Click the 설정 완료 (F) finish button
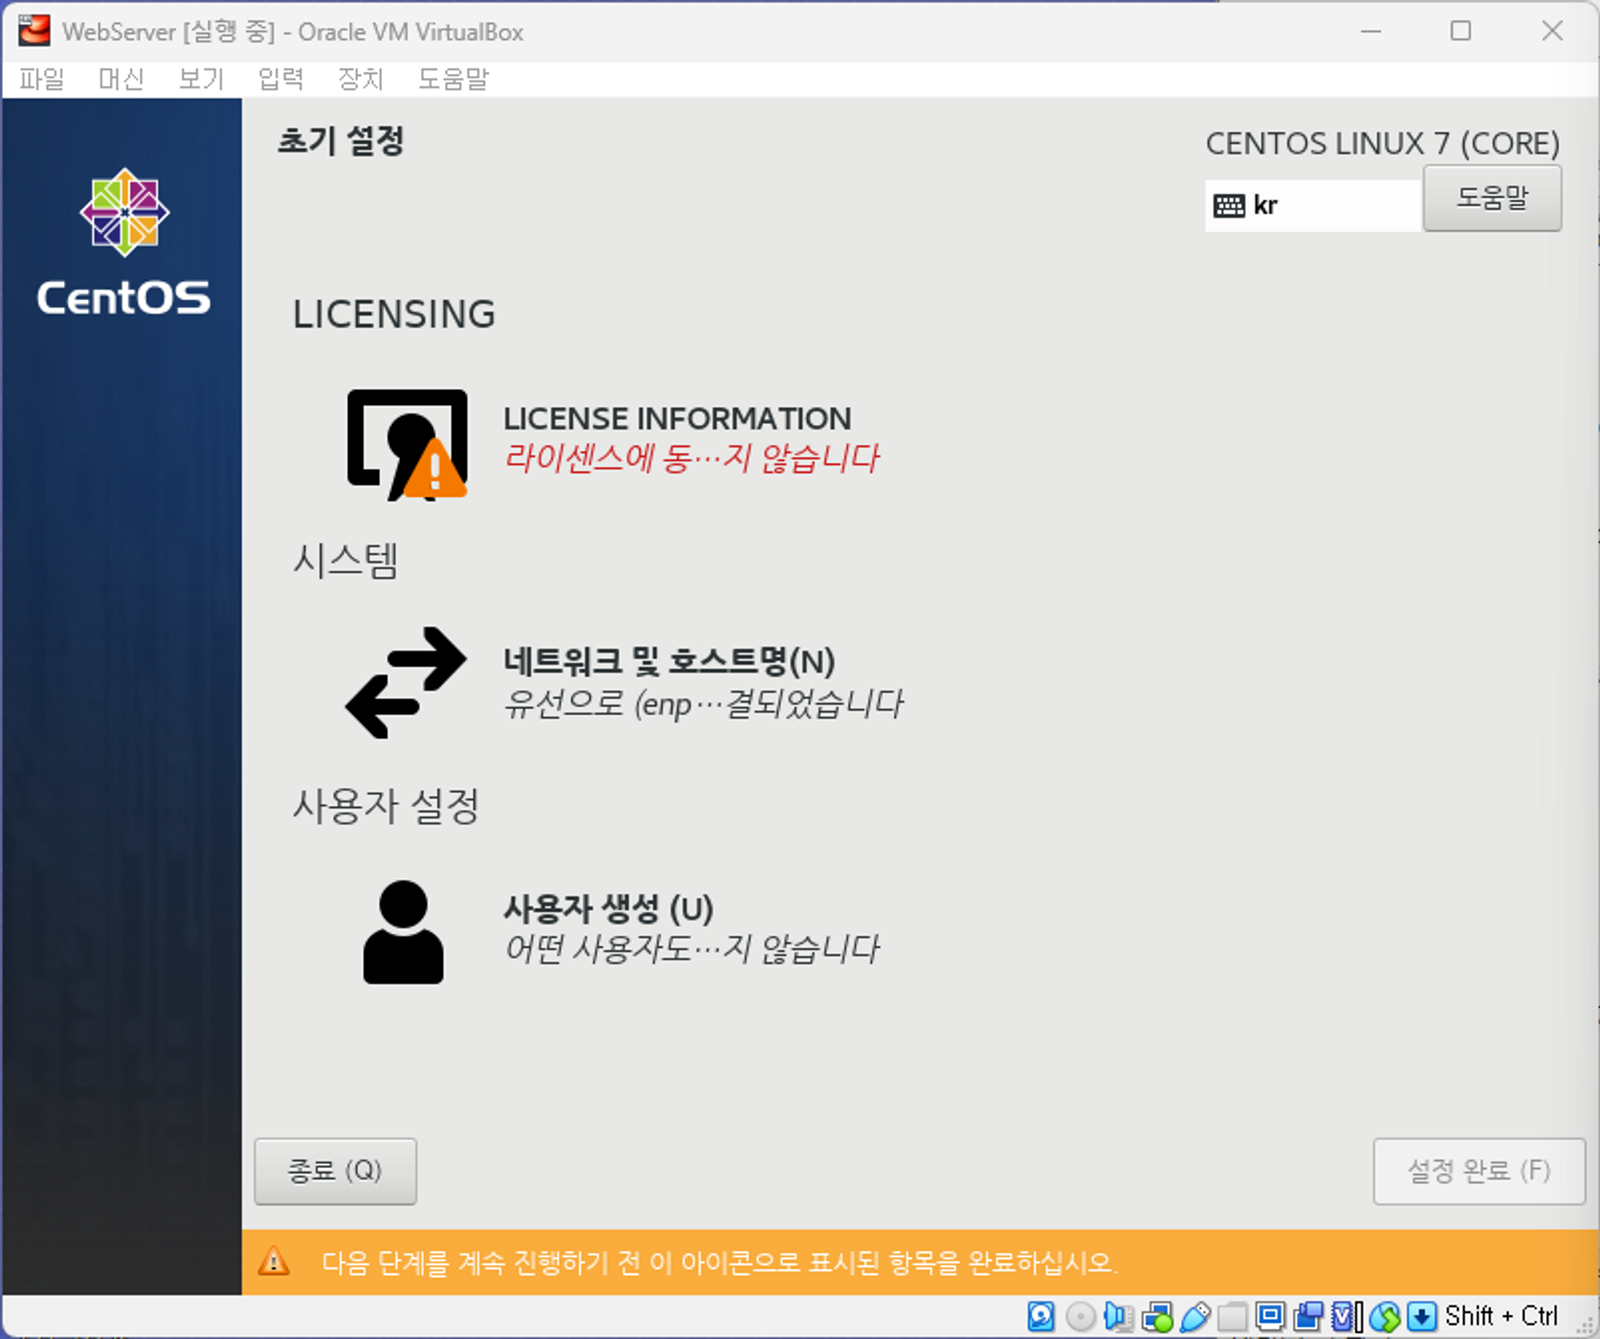Image resolution: width=1600 pixels, height=1339 pixels. click(x=1479, y=1171)
